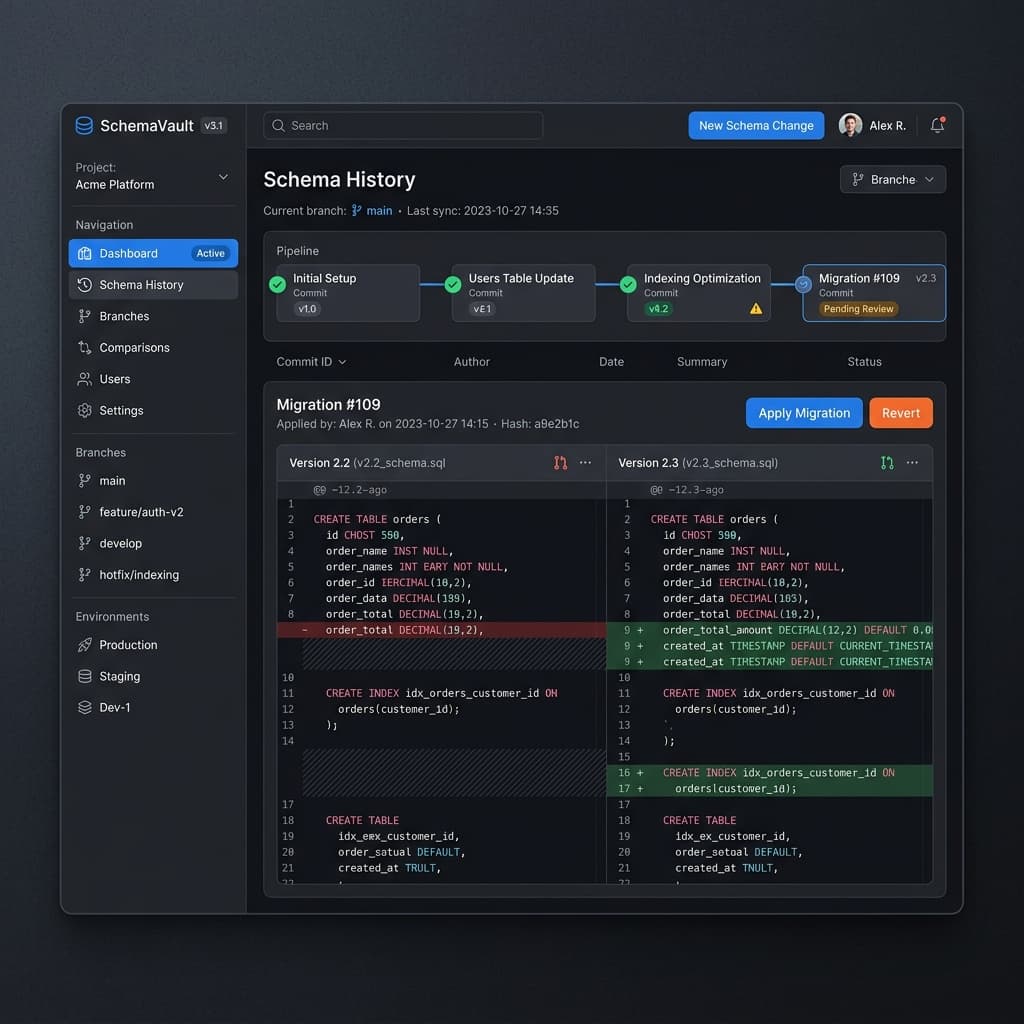1024x1024 pixels.
Task: Click Indexing Optimization green check icon
Action: click(628, 285)
